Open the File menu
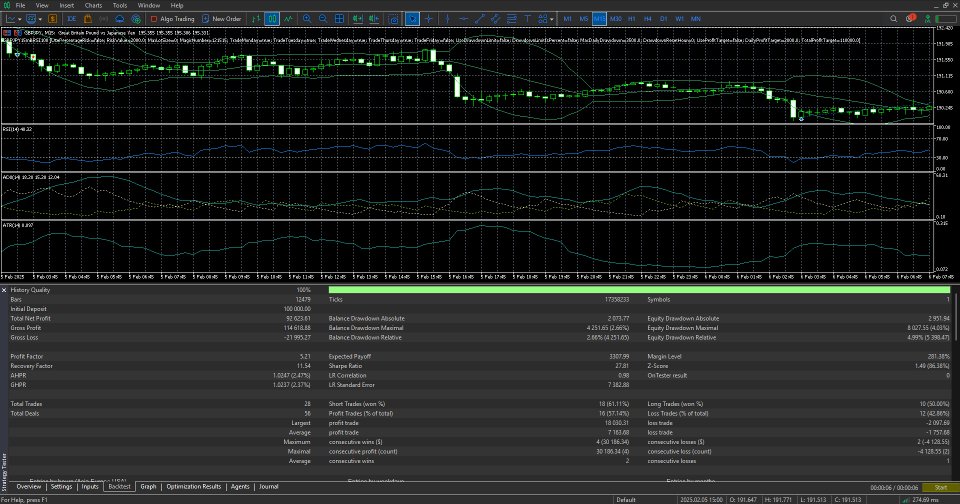The image size is (960, 504). tap(20, 6)
